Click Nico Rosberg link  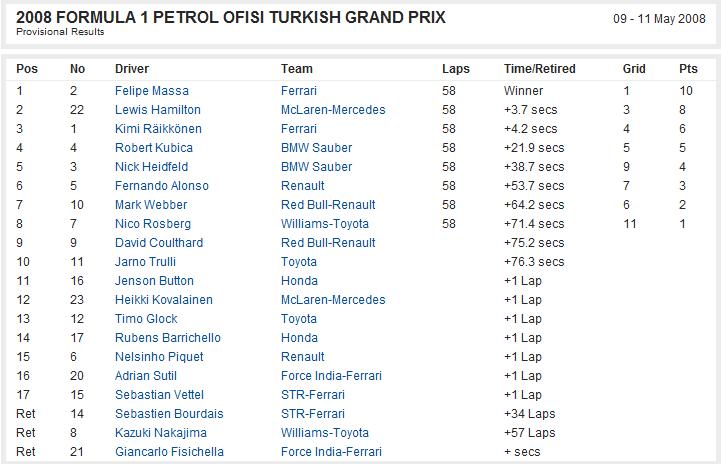[x=152, y=224]
